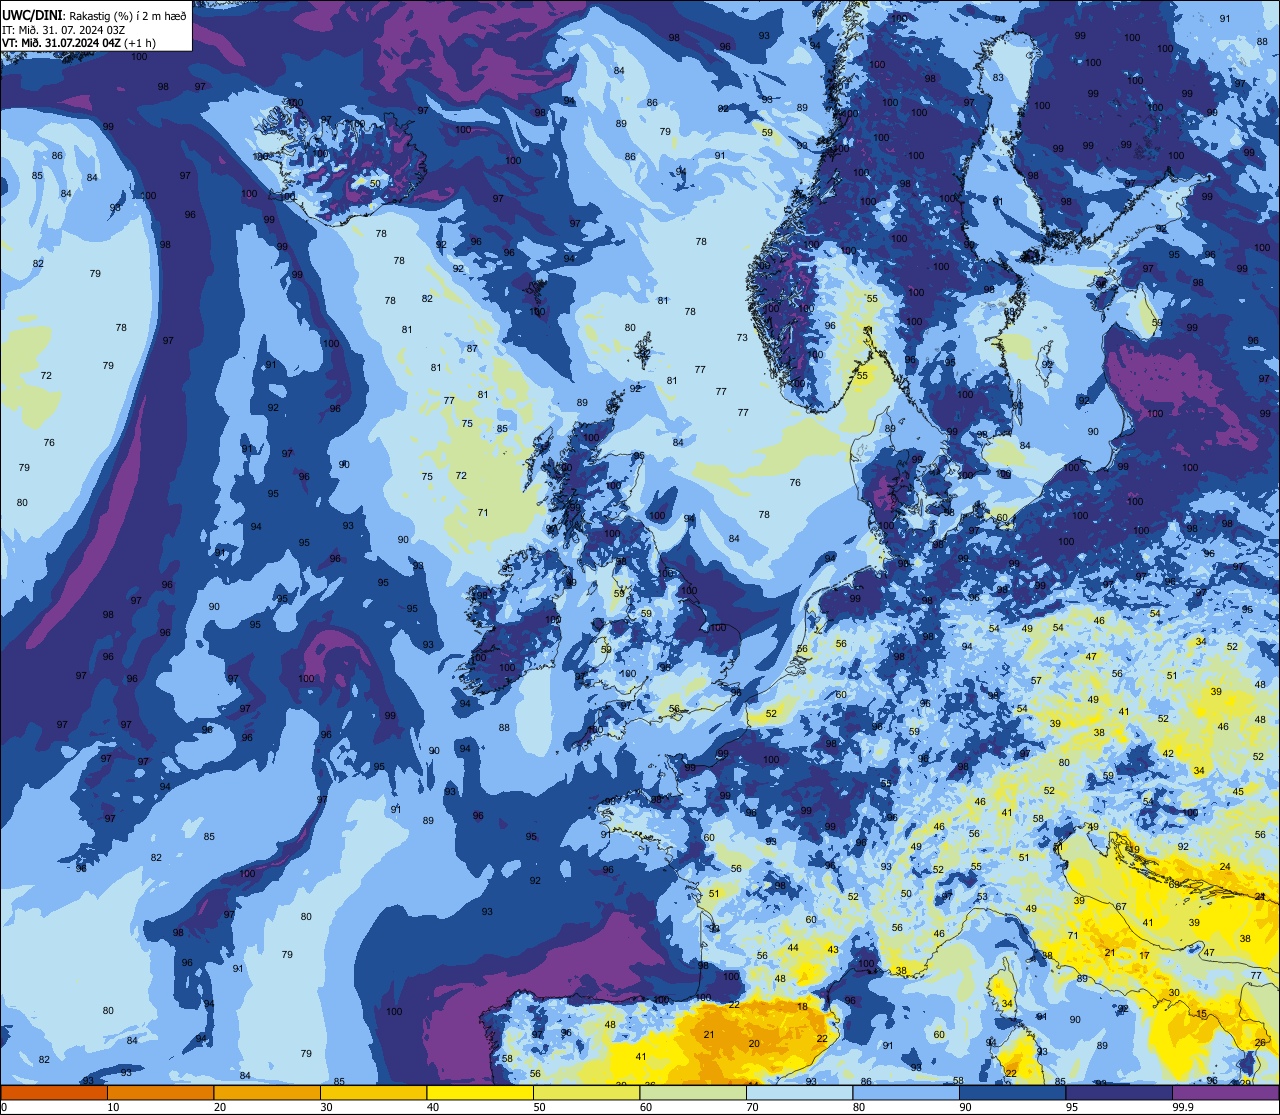Click the pale green 60–70 legend segment
Image resolution: width=1280 pixels, height=1115 pixels.
pyautogui.click(x=693, y=1092)
